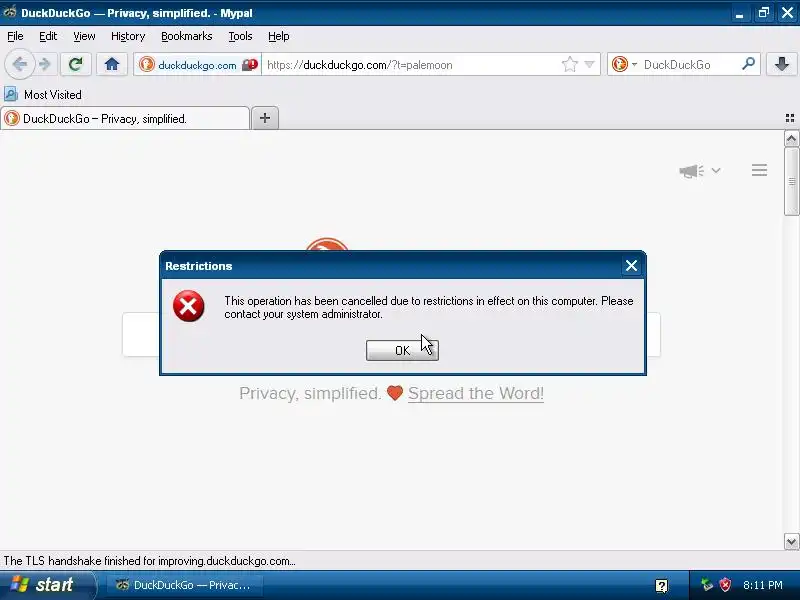Go forward with the Forward arrow button
The height and width of the screenshot is (600, 800).
click(x=45, y=64)
